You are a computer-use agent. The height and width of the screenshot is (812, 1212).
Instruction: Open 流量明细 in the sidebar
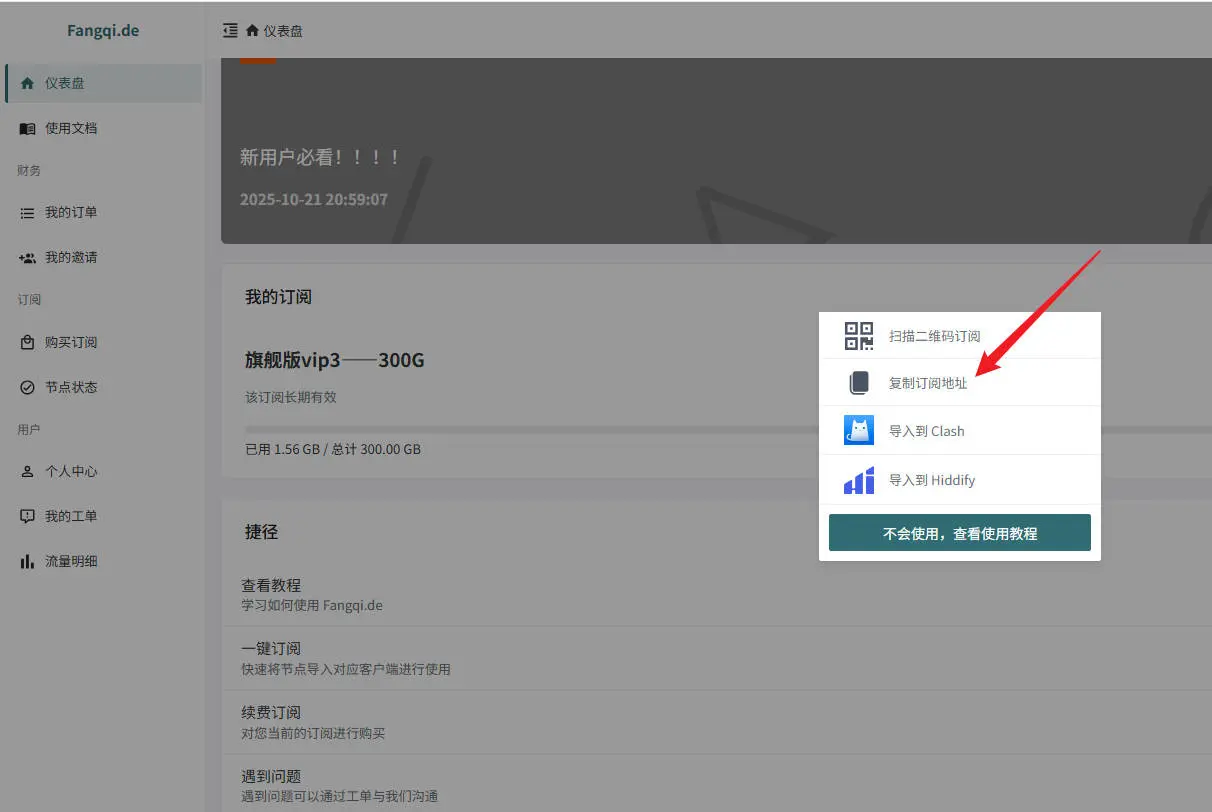(x=103, y=561)
